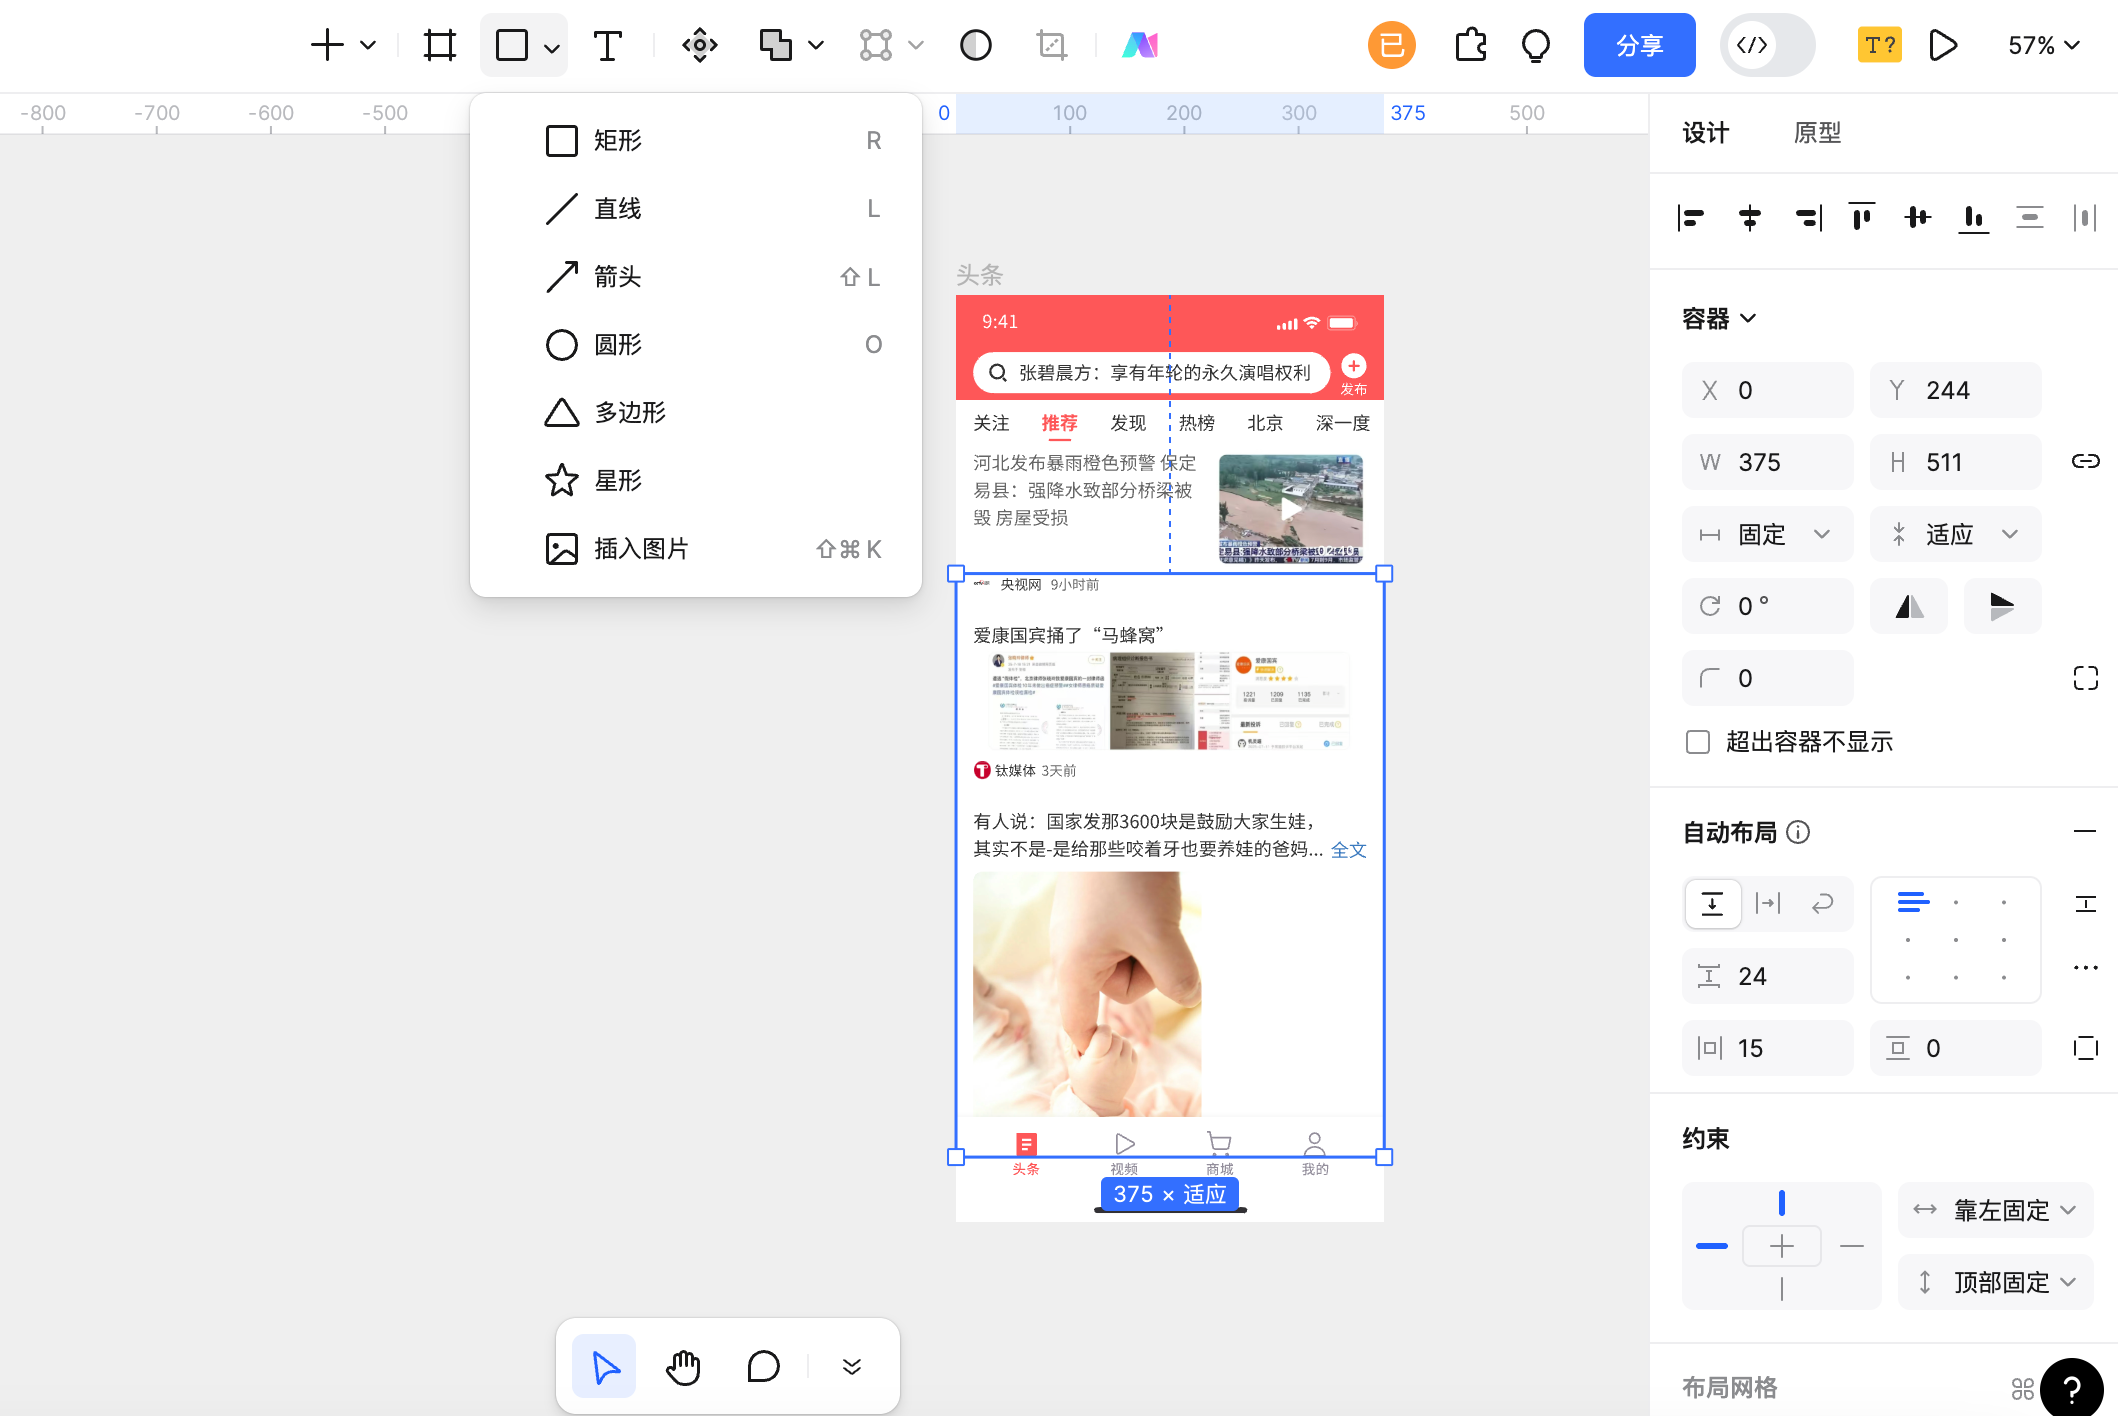Open layout grid styles icon
Image resolution: width=2118 pixels, height=1416 pixels.
[2022, 1388]
